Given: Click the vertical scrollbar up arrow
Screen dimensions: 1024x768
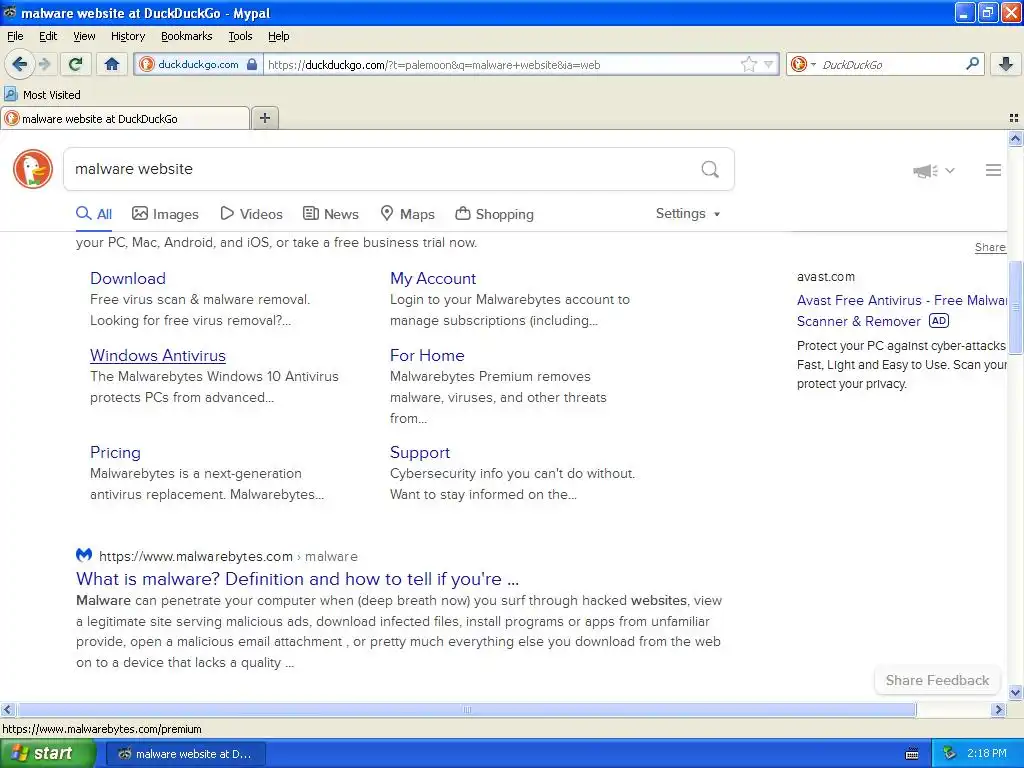Looking at the screenshot, I should 1015,138.
